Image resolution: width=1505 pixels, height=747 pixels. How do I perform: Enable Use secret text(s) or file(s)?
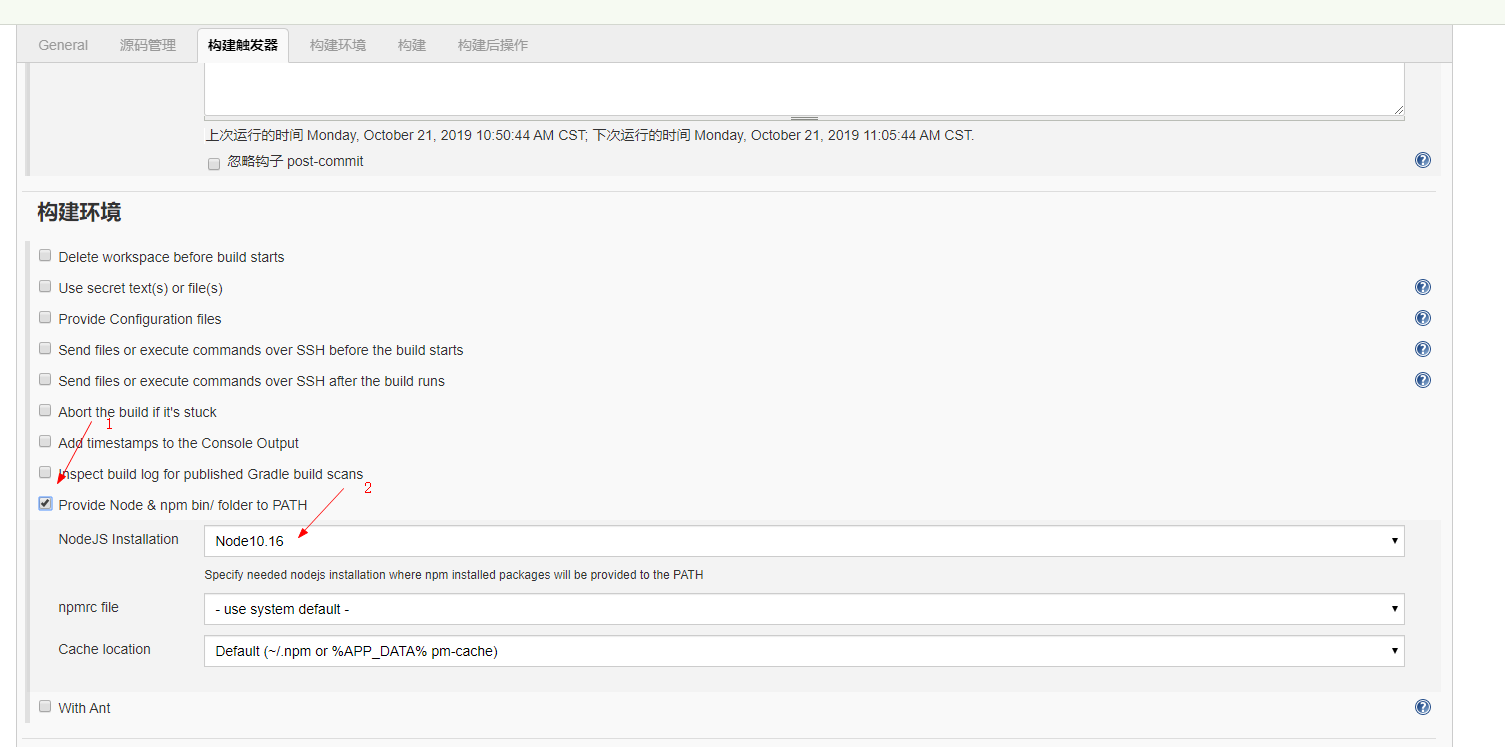point(45,287)
